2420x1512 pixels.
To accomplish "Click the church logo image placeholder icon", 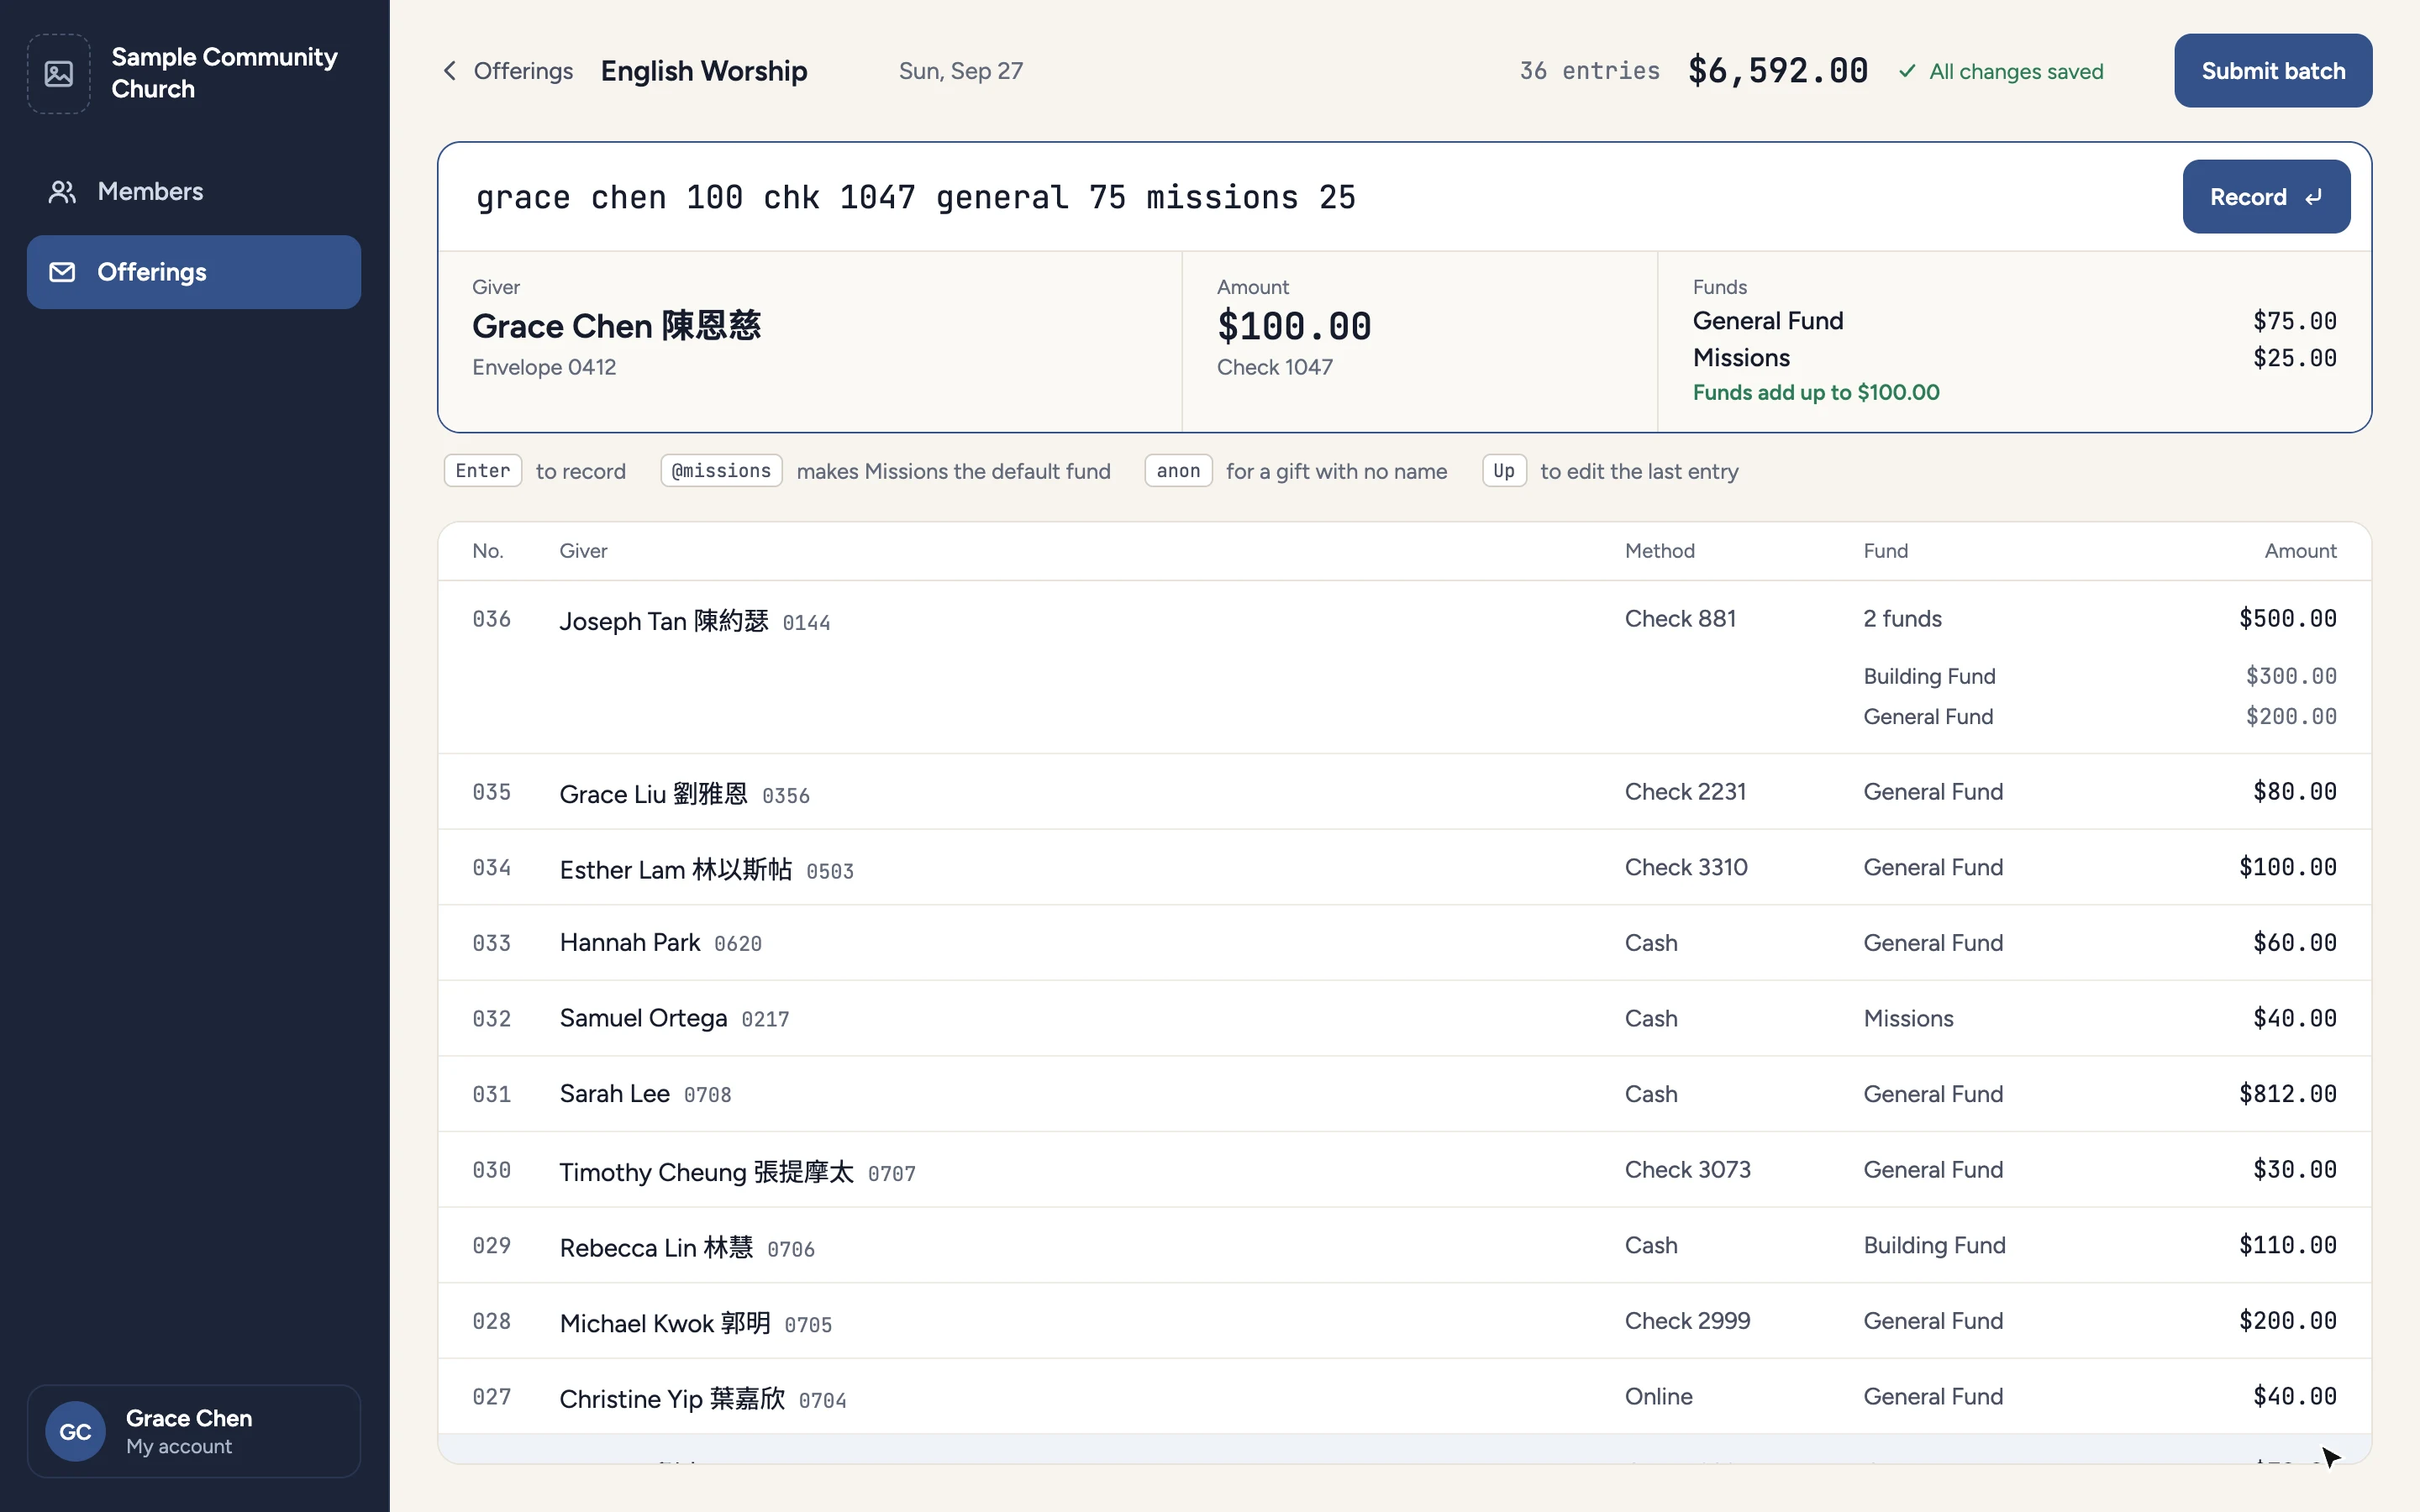I will click(x=59, y=73).
